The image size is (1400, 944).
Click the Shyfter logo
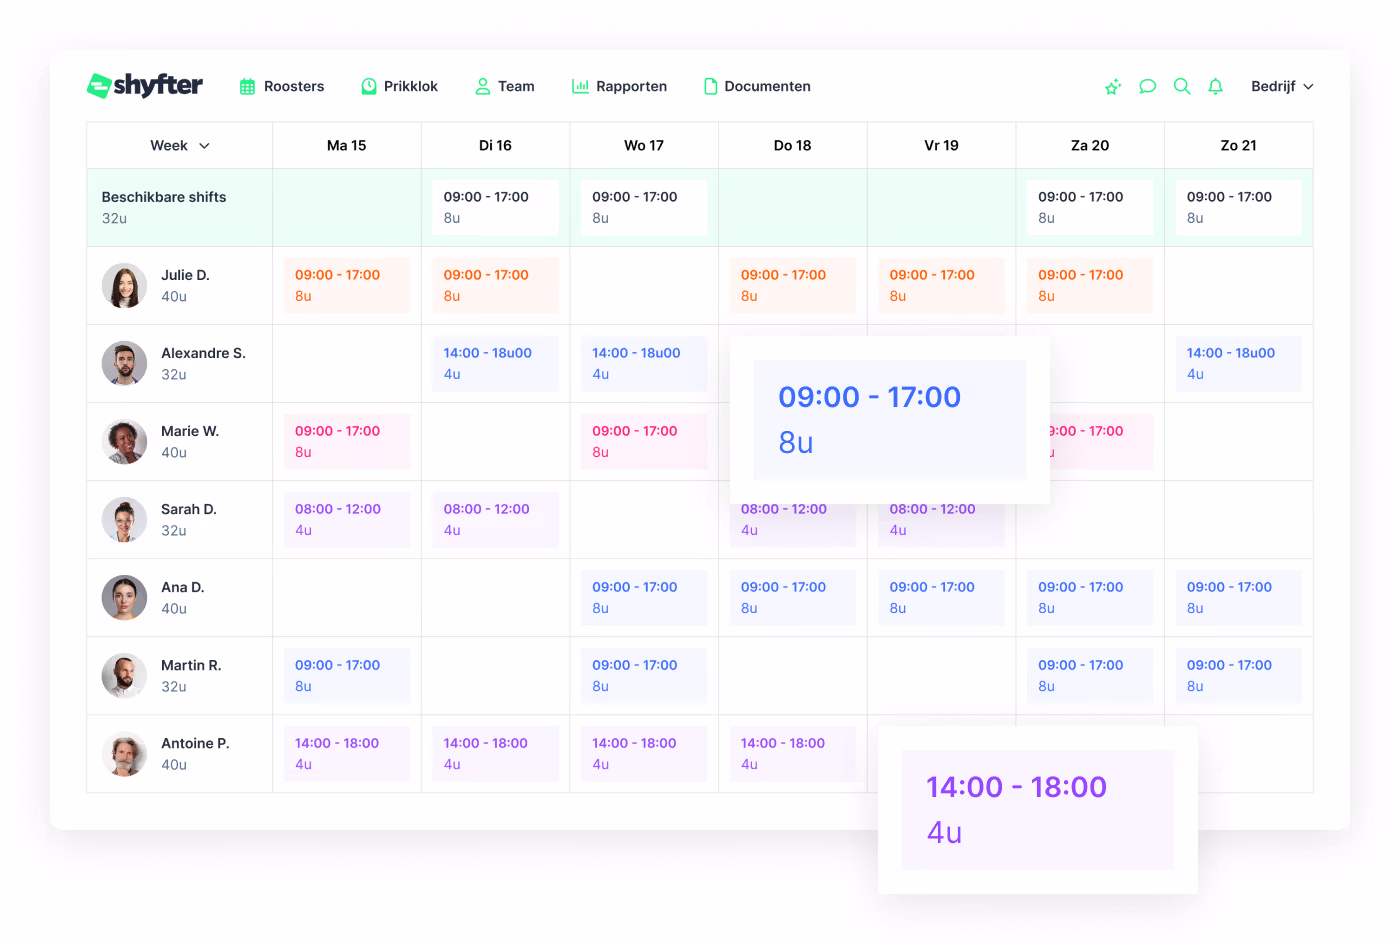pos(145,85)
